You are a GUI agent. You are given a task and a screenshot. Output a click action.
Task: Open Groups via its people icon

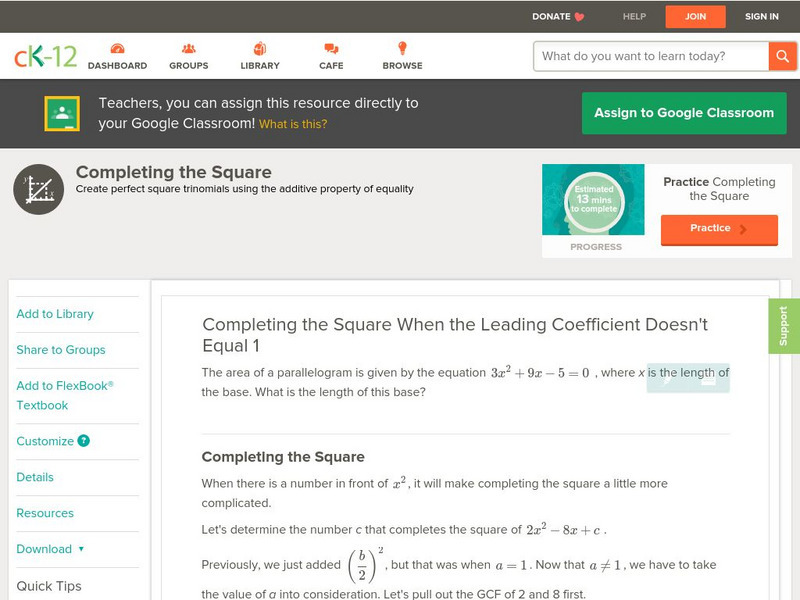point(188,47)
